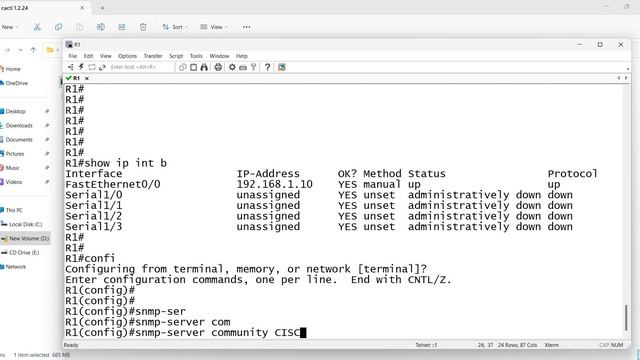Click the Print icon in SecureCRT

(218, 67)
